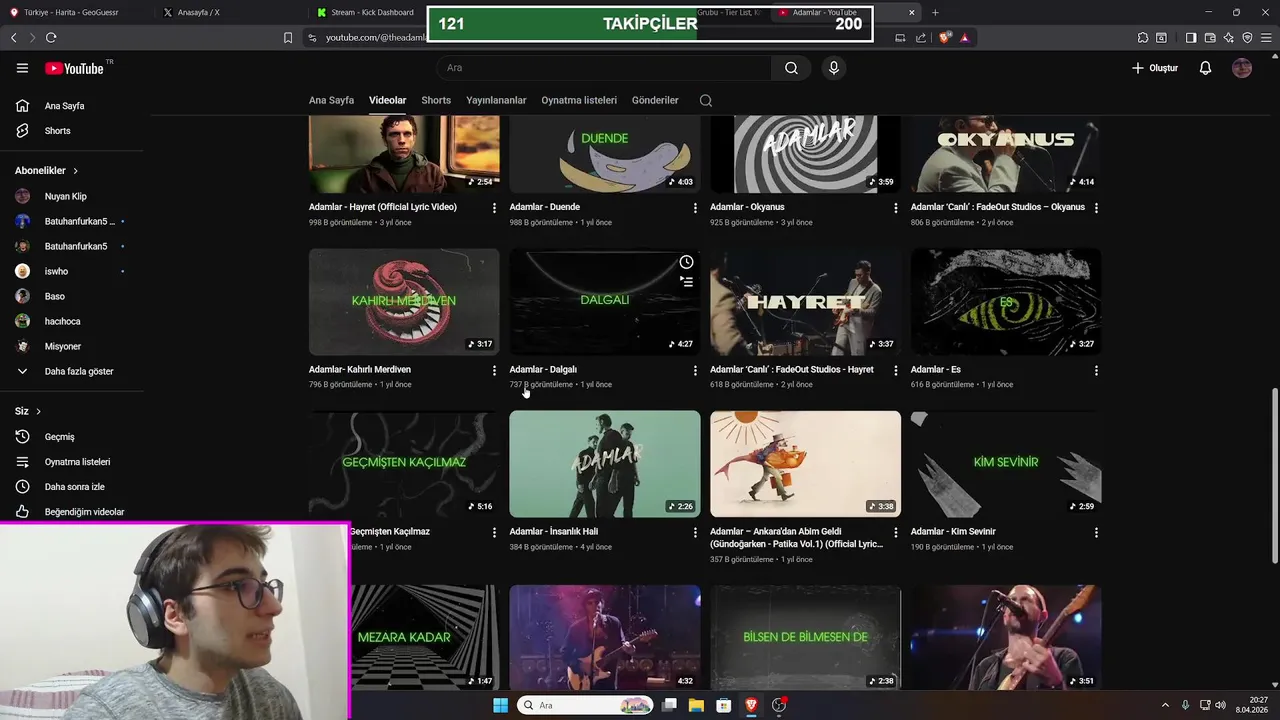Open the account avatar menu

1242,68
